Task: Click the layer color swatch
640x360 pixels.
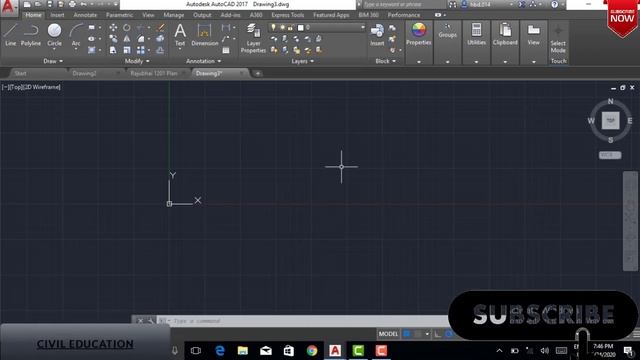Action: pos(300,27)
